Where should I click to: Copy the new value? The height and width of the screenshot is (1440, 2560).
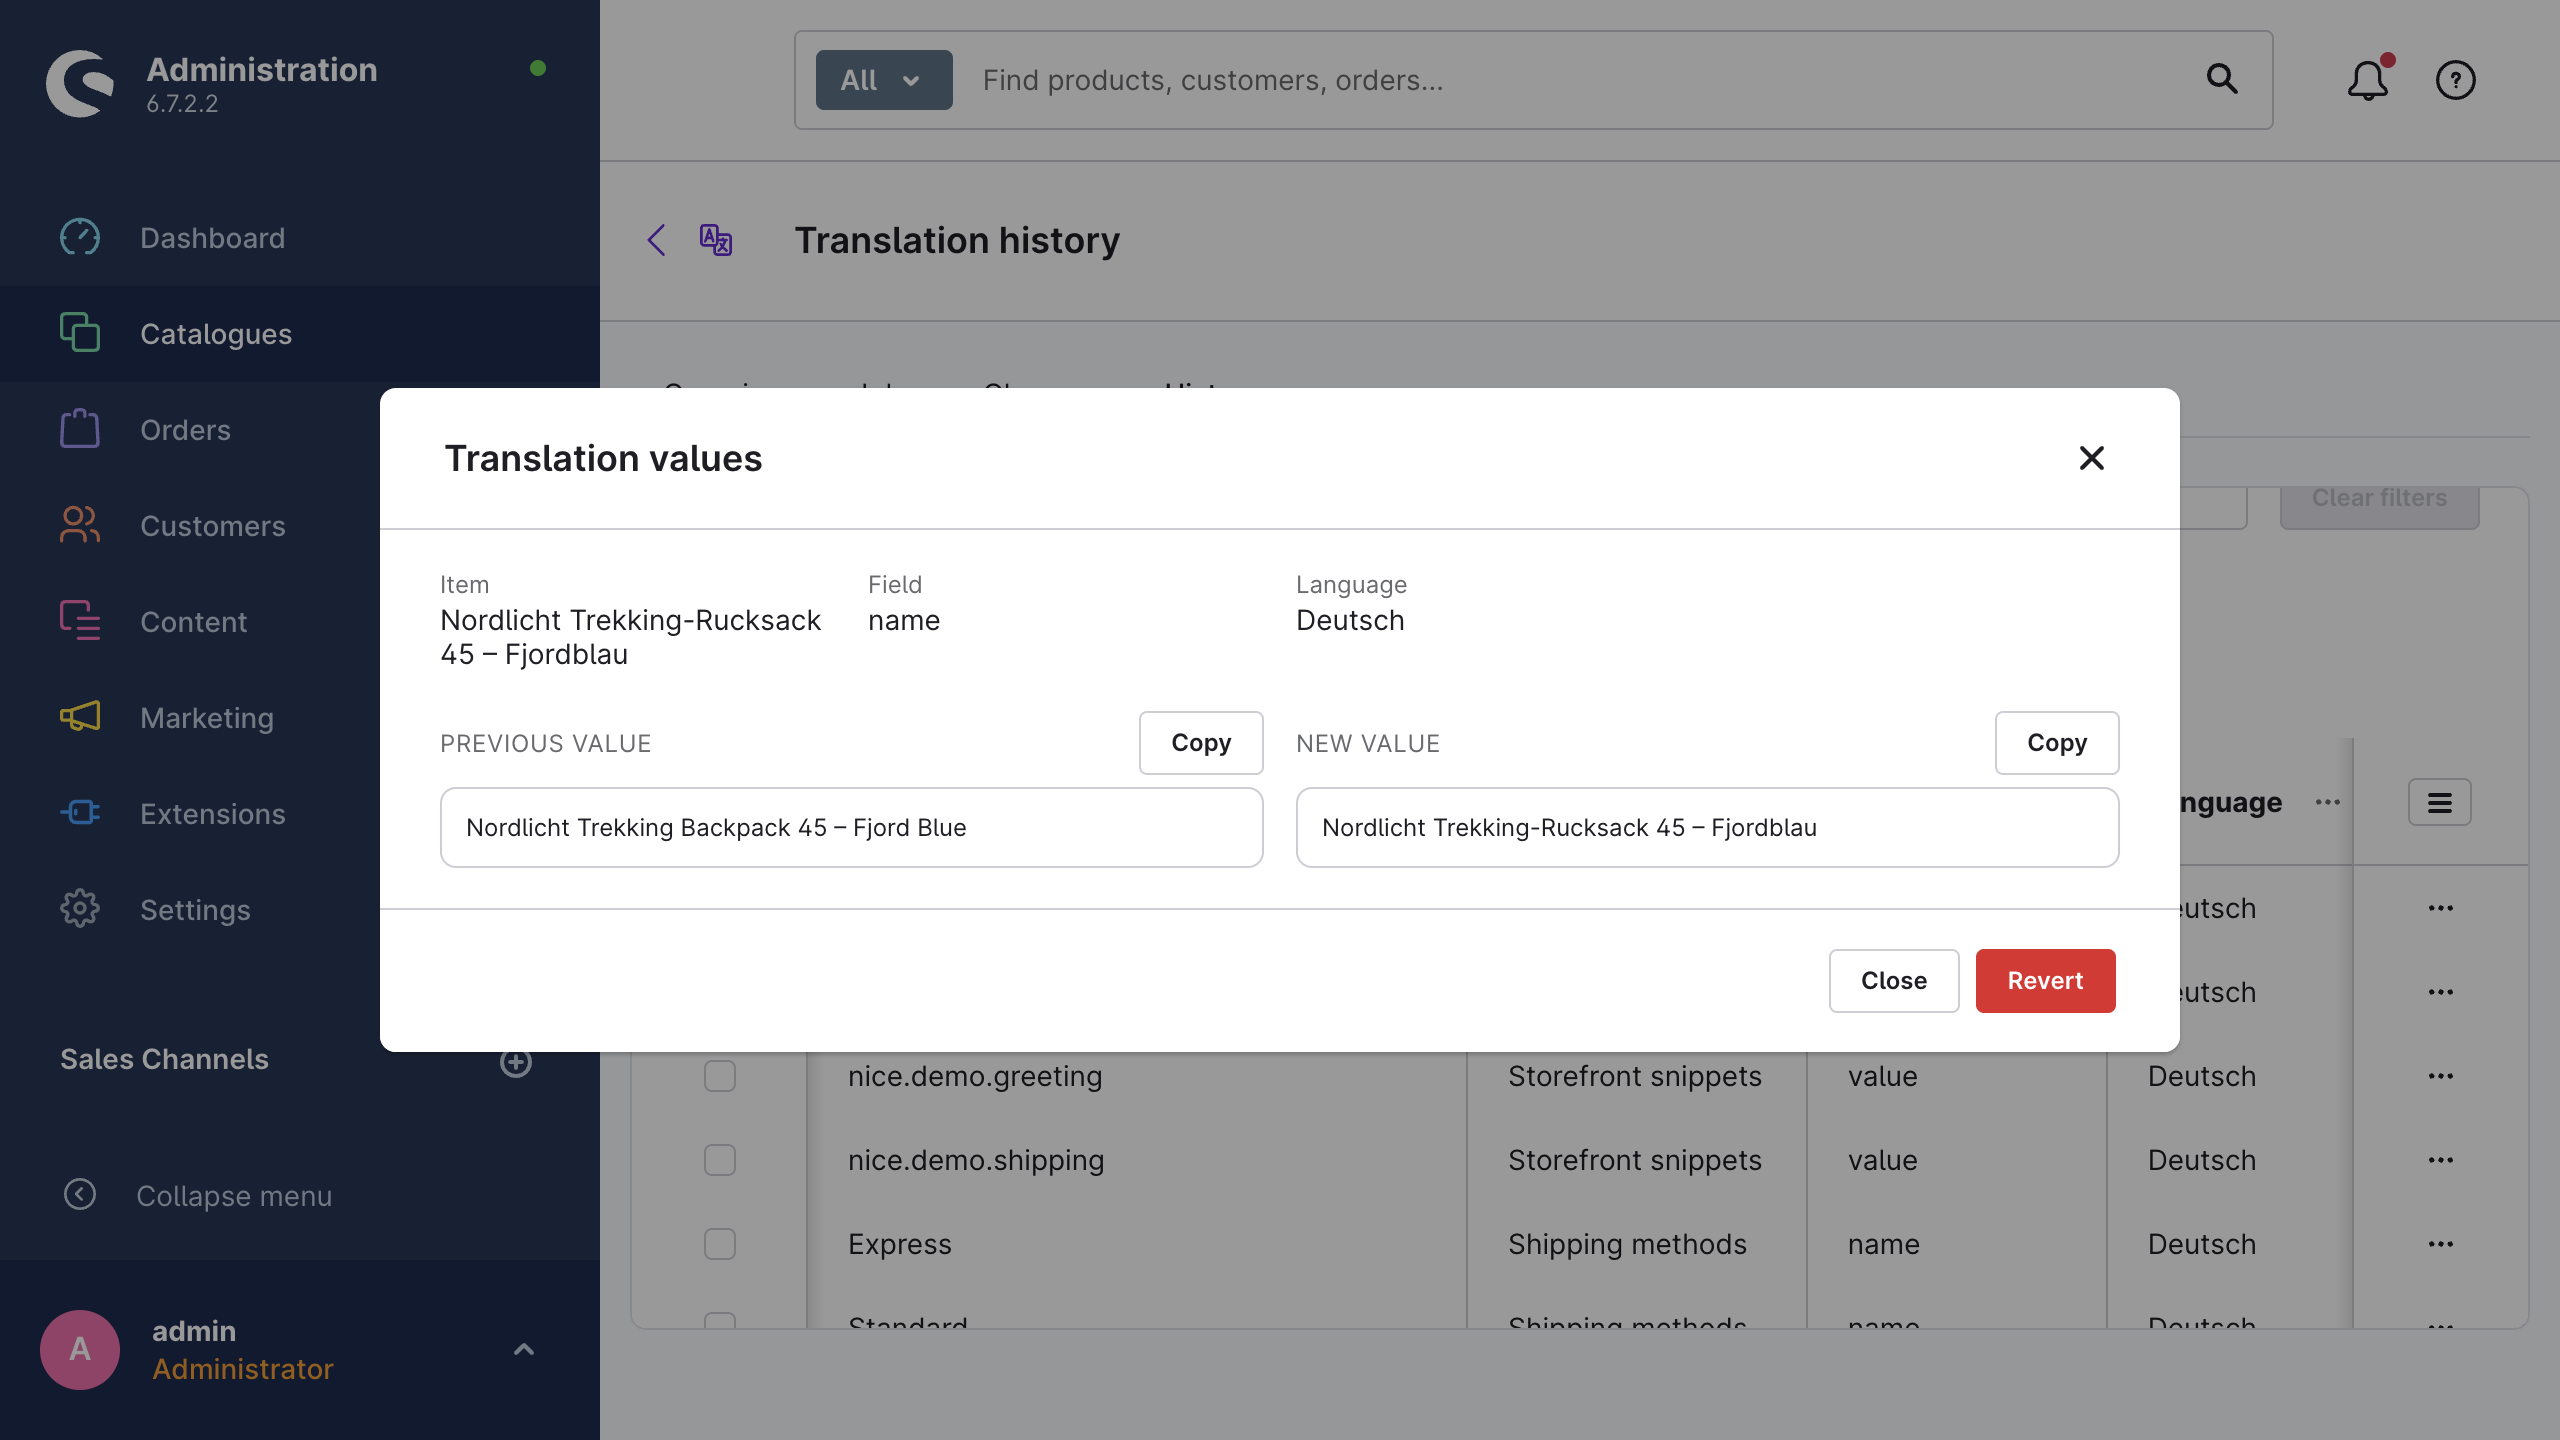2057,743
